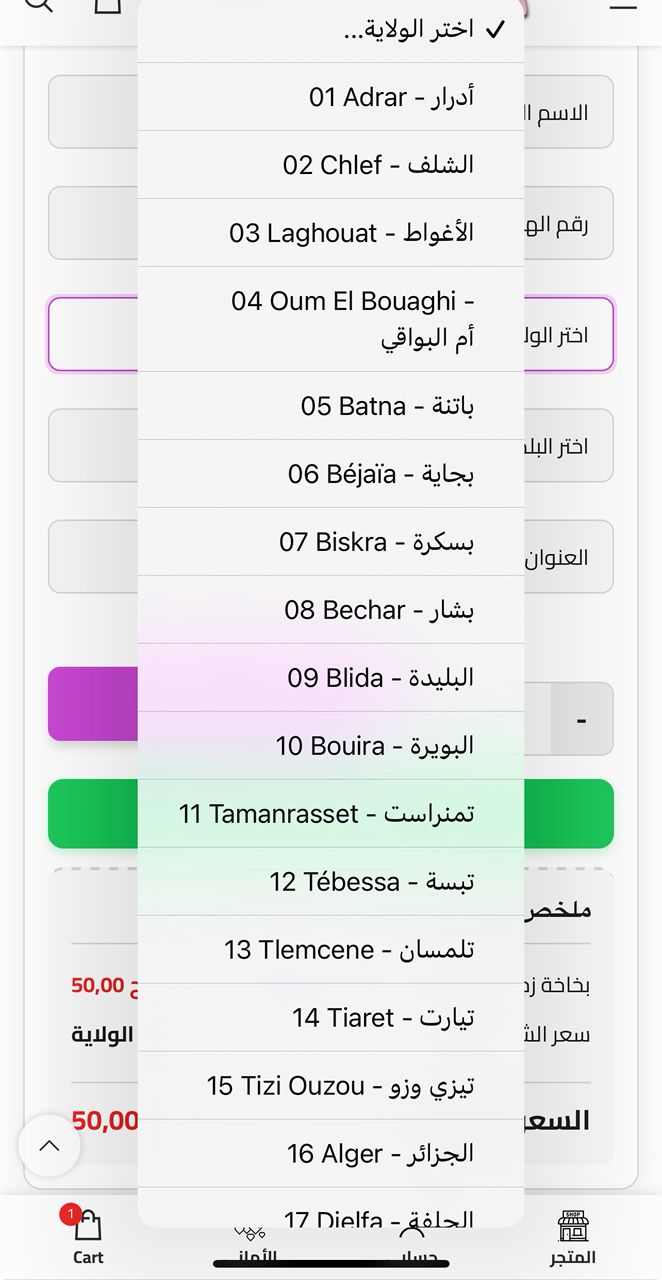The image size is (662, 1280).
Task: Select '05 Batna - باتنة' option
Action: (331, 406)
